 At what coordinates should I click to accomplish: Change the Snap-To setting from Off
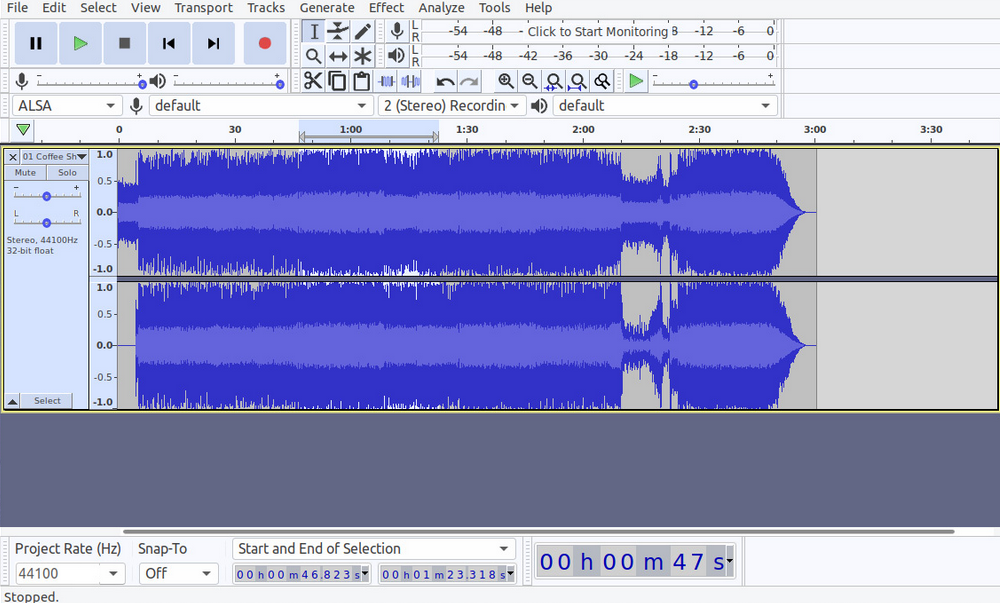pos(178,573)
